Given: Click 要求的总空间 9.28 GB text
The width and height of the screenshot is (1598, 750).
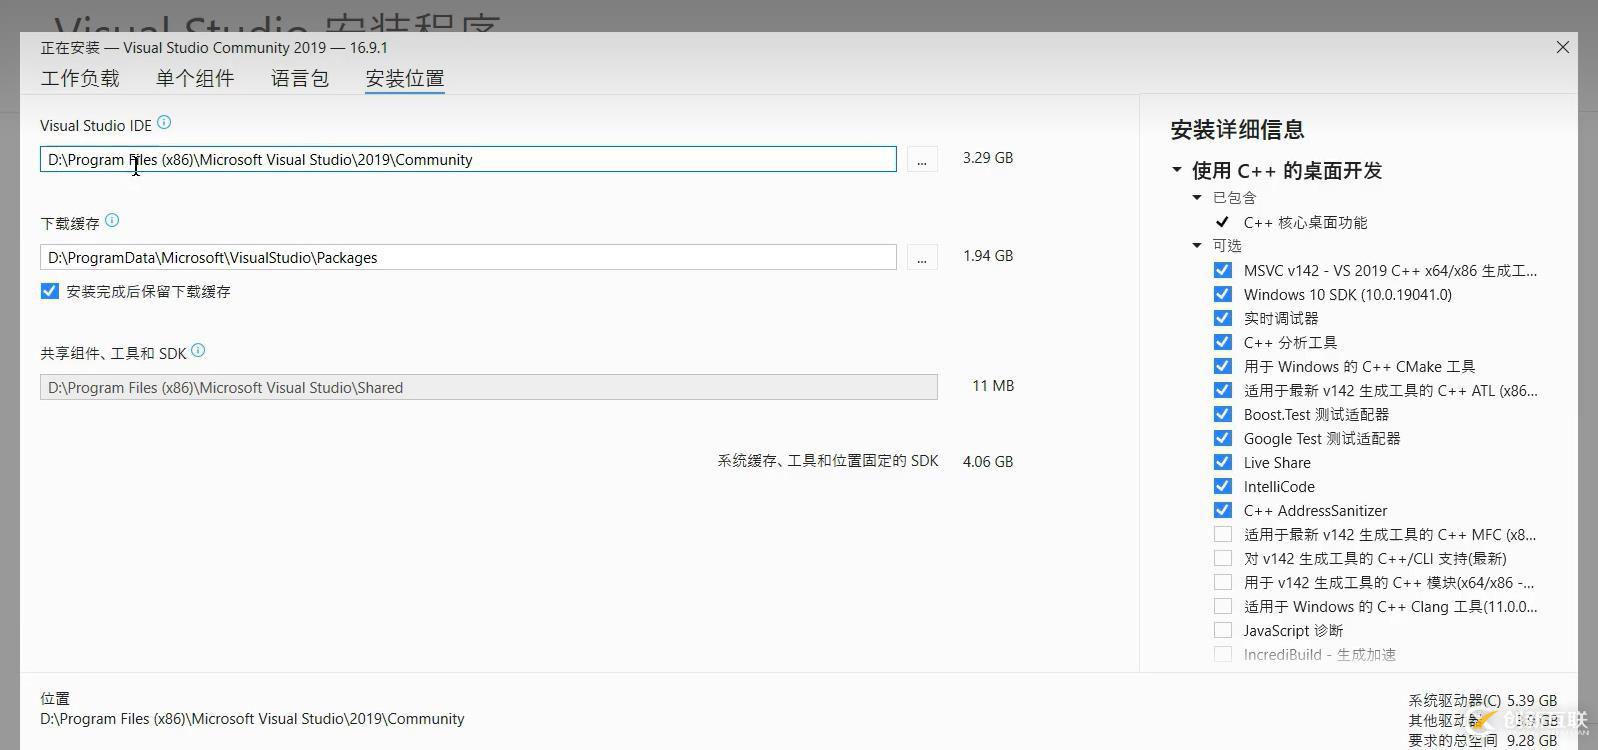Looking at the screenshot, I should 1482,741.
